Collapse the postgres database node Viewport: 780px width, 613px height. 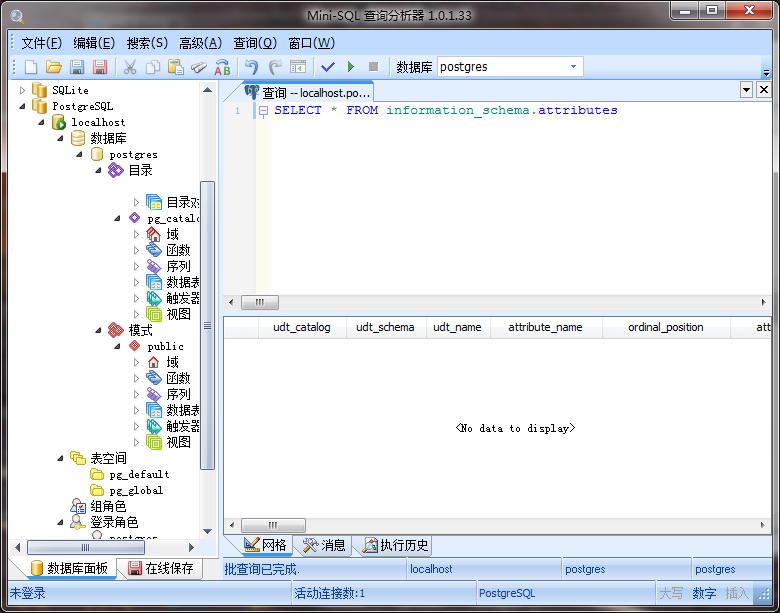[x=80, y=155]
